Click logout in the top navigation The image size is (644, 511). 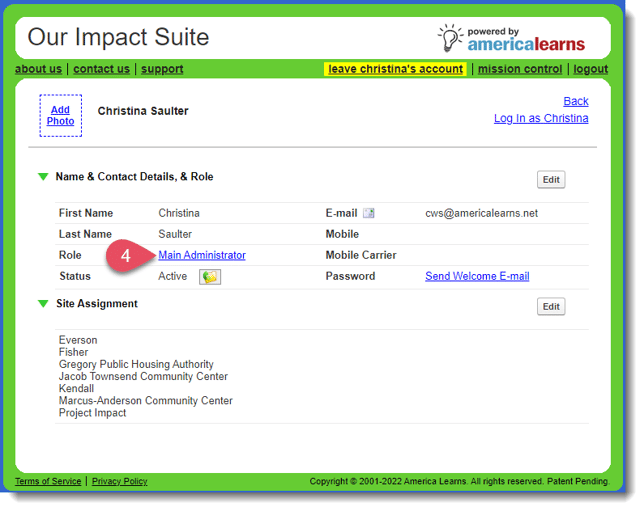590,69
